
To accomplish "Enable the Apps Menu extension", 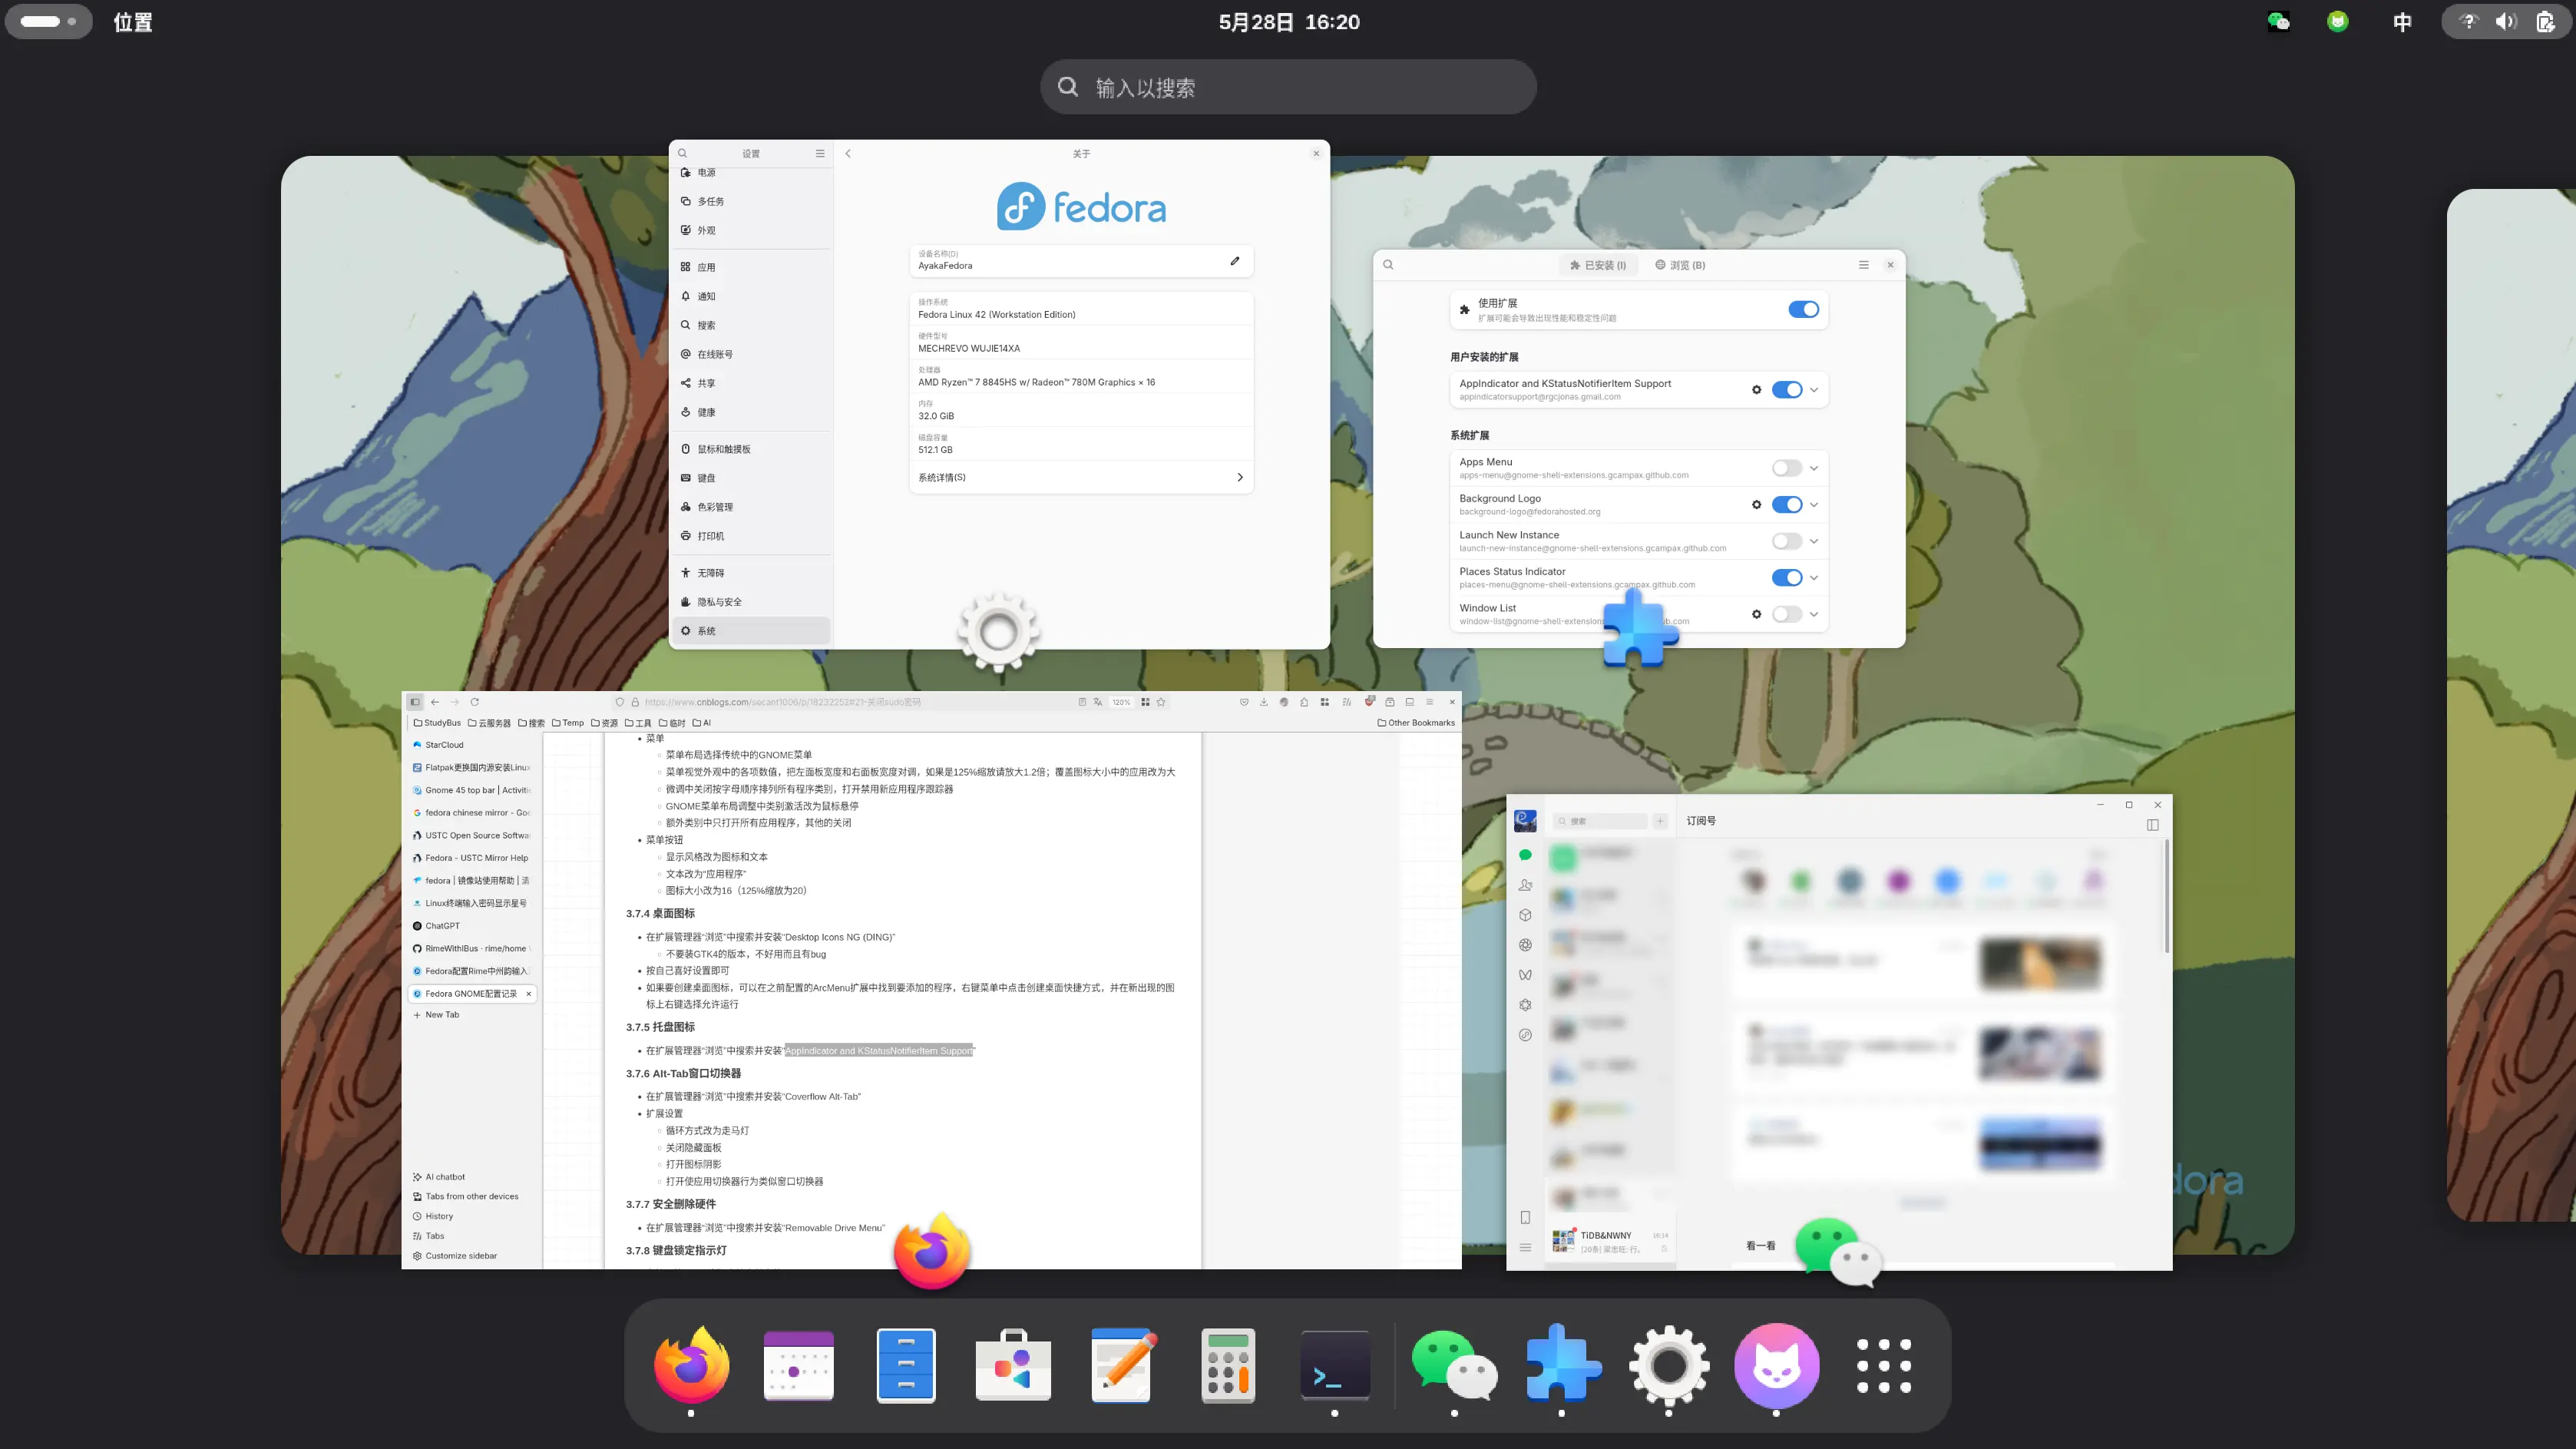I will click(1786, 468).
